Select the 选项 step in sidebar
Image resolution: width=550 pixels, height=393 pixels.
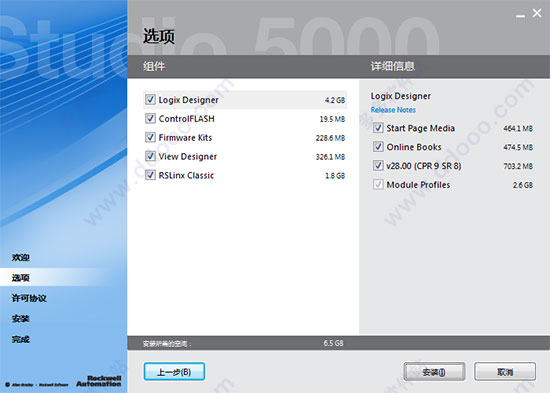coord(21,278)
